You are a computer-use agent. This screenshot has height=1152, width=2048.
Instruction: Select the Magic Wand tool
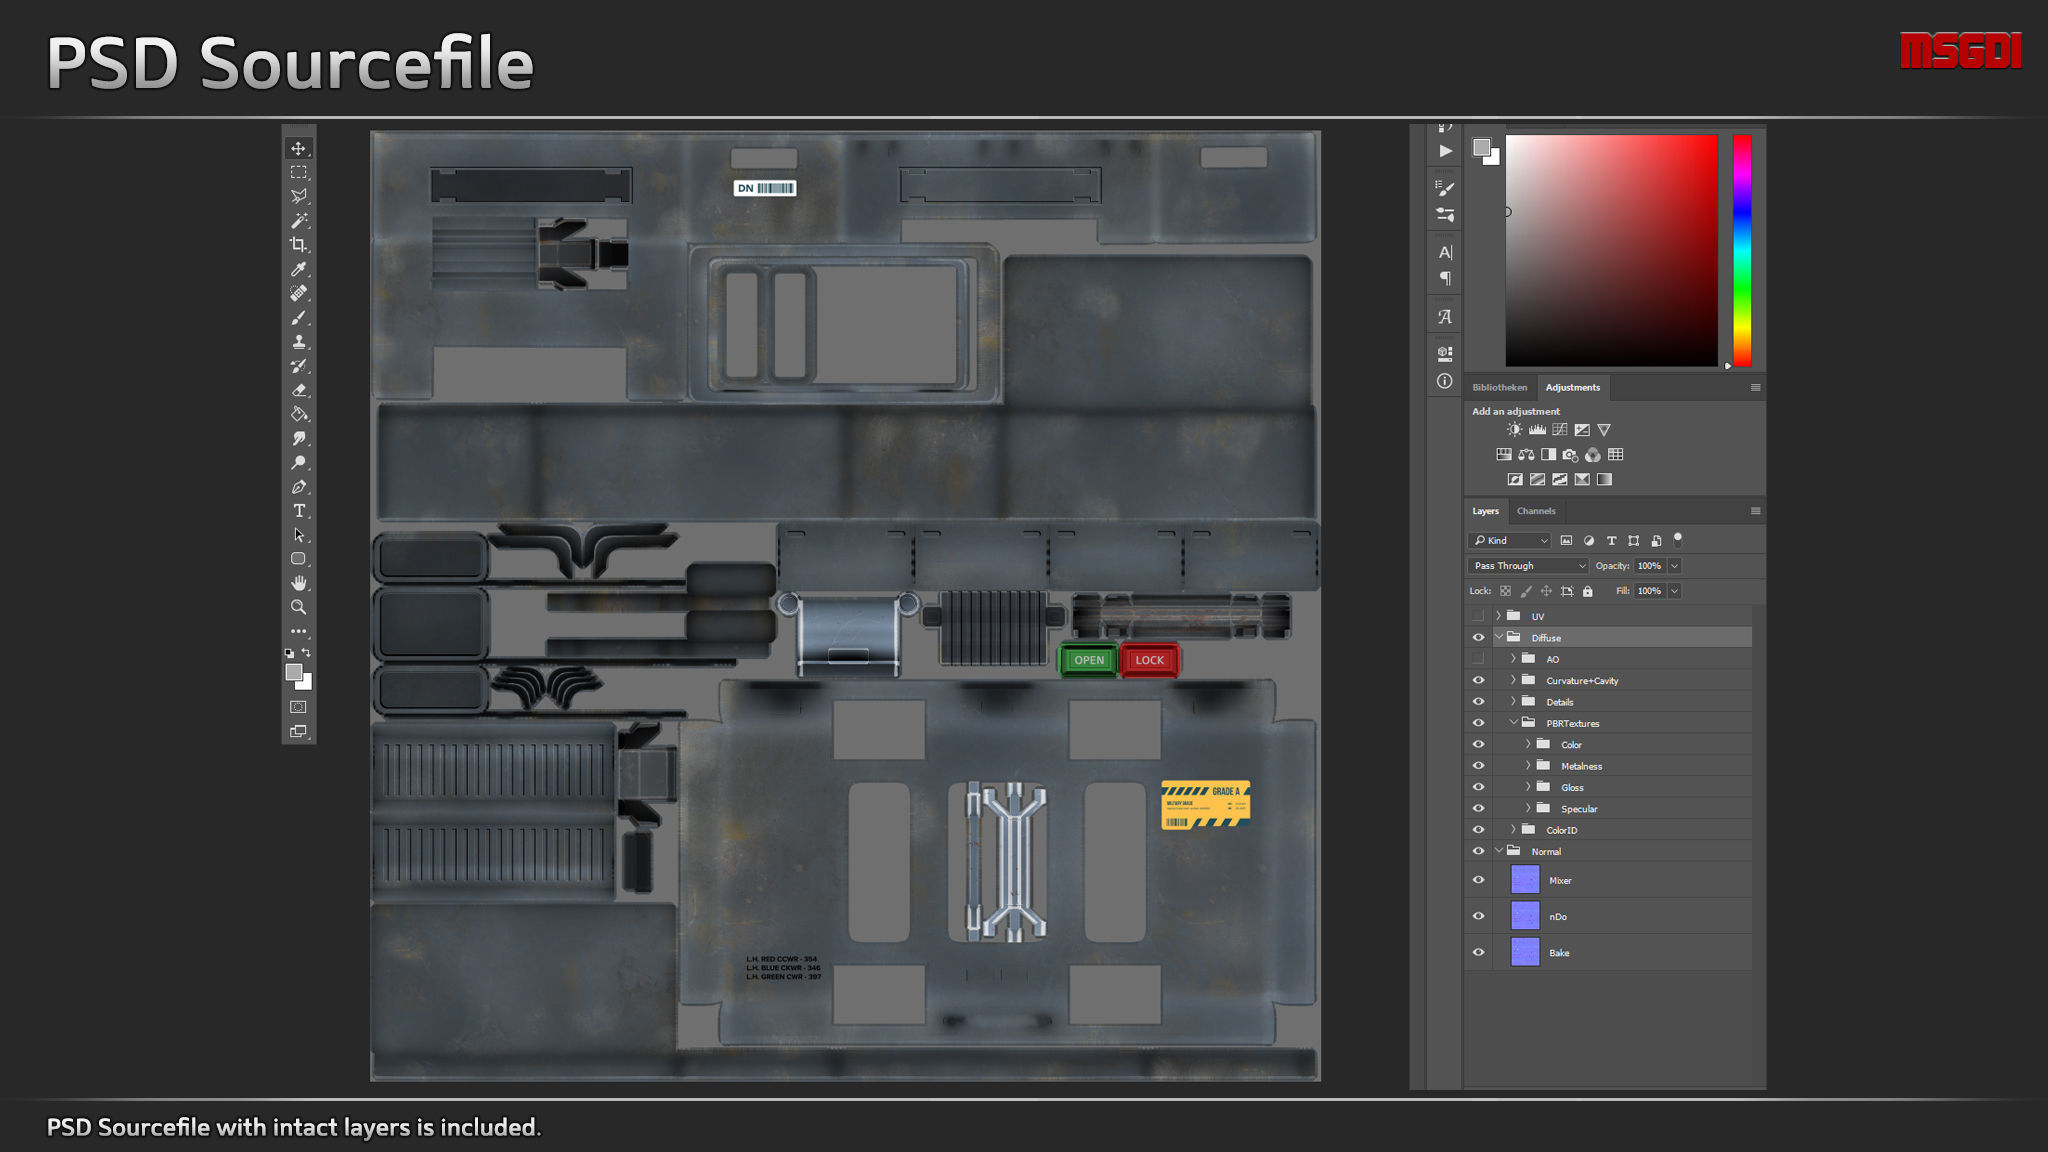298,221
